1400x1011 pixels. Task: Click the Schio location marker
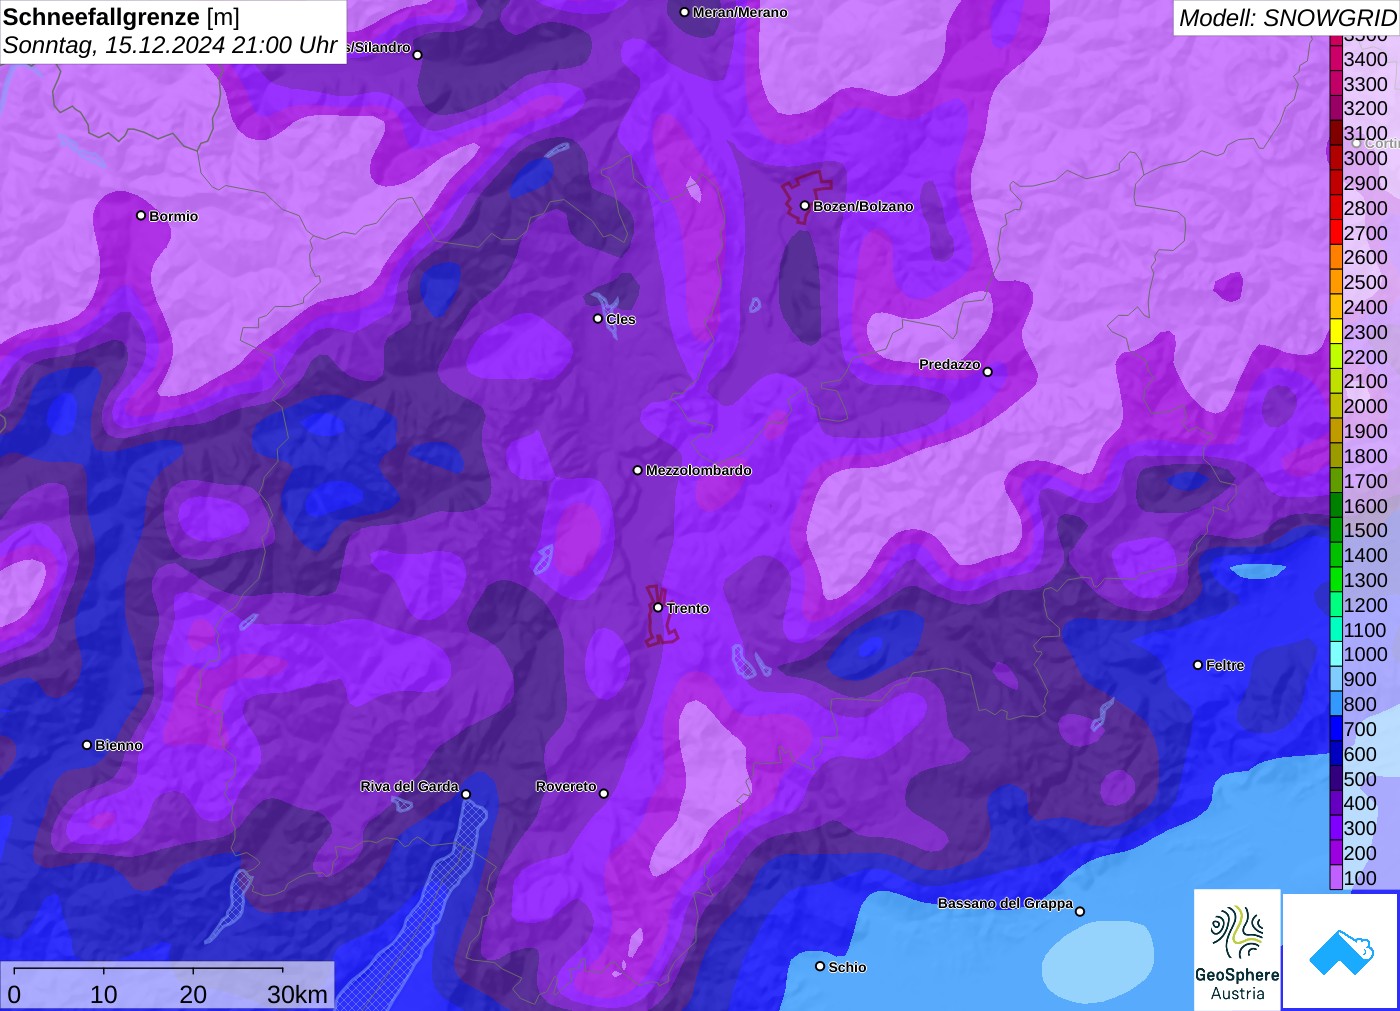pyautogui.click(x=820, y=966)
